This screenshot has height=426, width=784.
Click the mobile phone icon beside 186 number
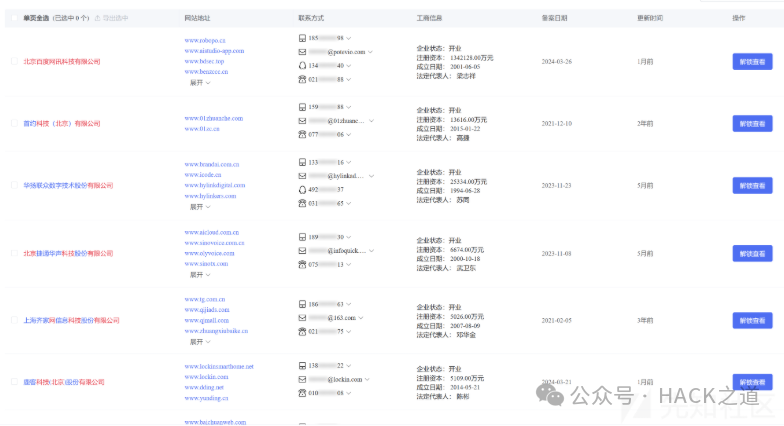point(302,304)
